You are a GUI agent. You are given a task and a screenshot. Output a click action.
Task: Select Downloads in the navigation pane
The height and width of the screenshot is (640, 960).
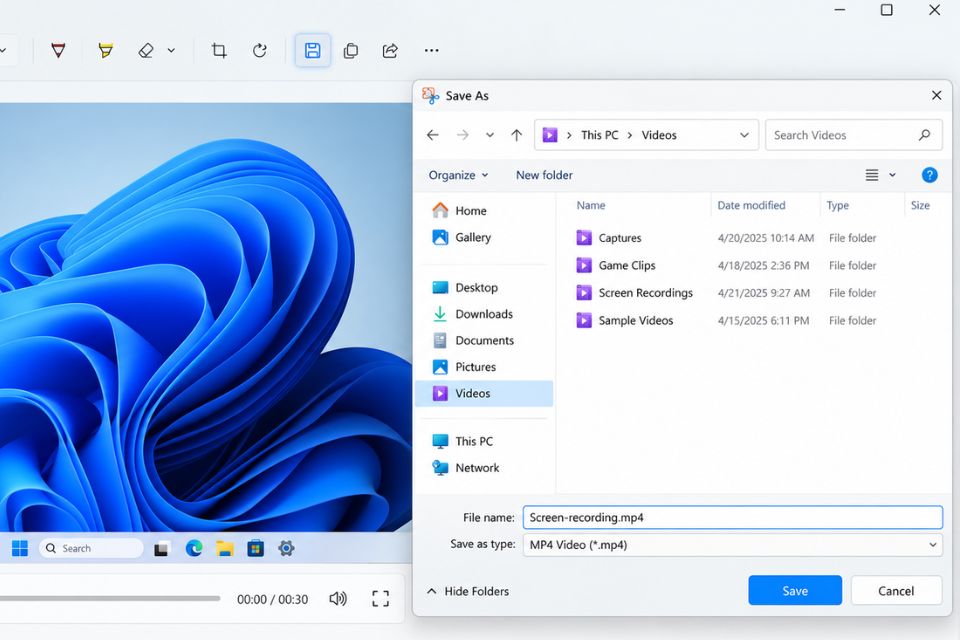pyautogui.click(x=484, y=314)
